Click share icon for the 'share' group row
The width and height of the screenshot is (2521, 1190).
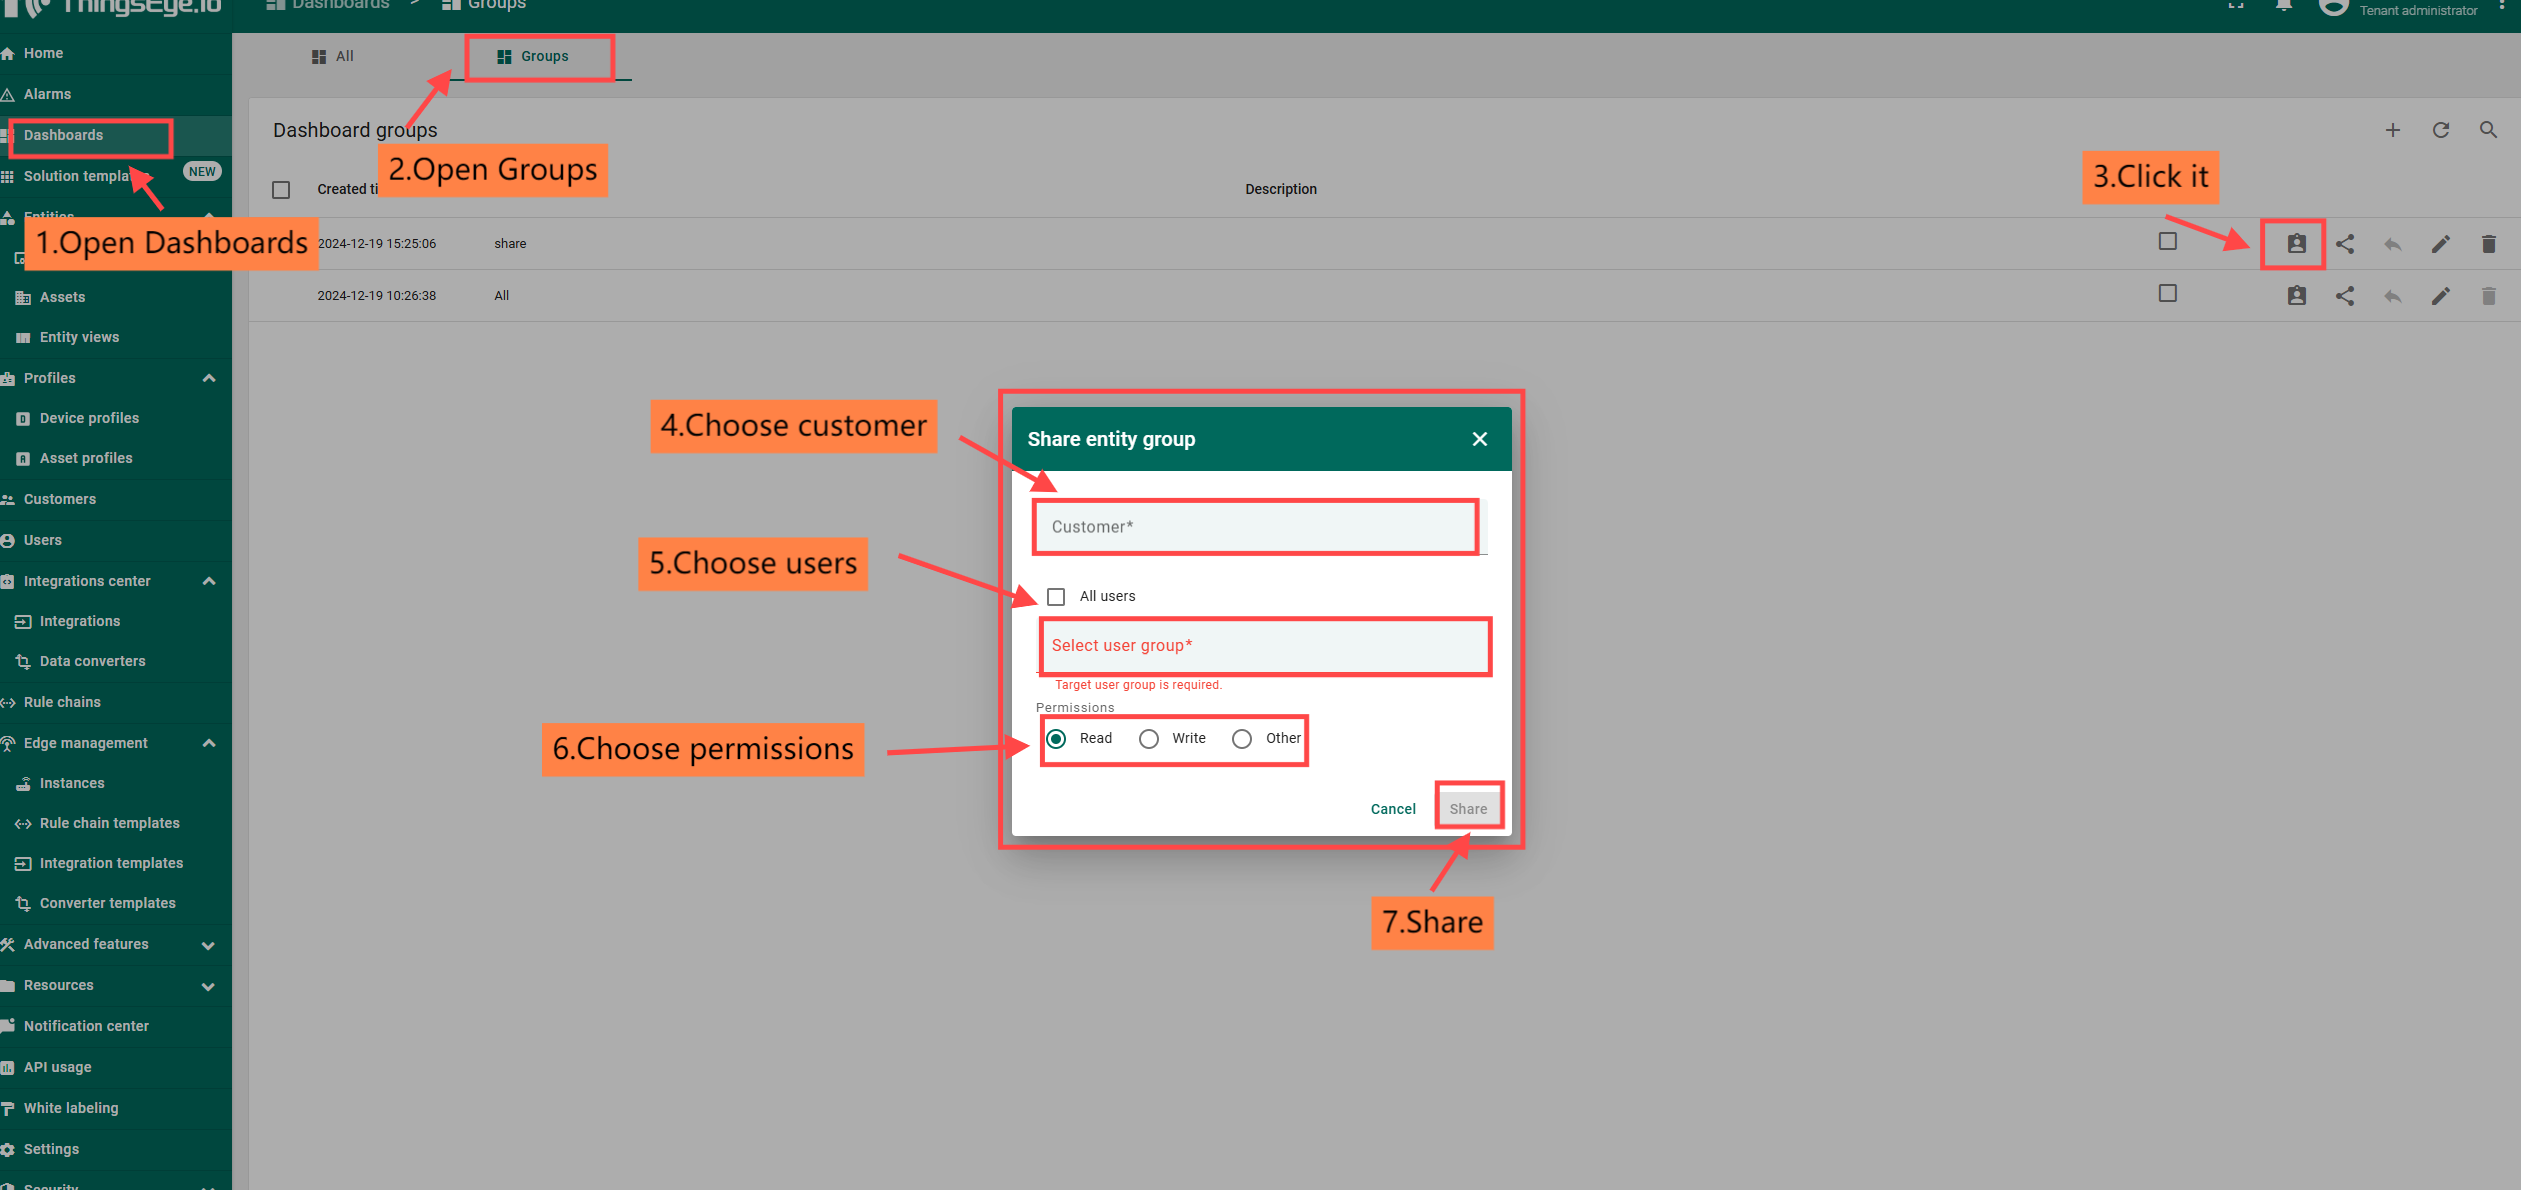(x=2344, y=244)
